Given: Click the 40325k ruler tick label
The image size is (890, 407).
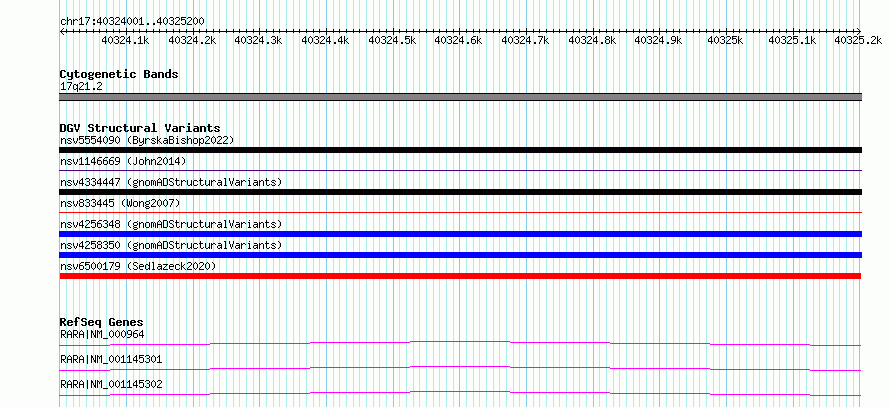Looking at the screenshot, I should click(x=726, y=40).
